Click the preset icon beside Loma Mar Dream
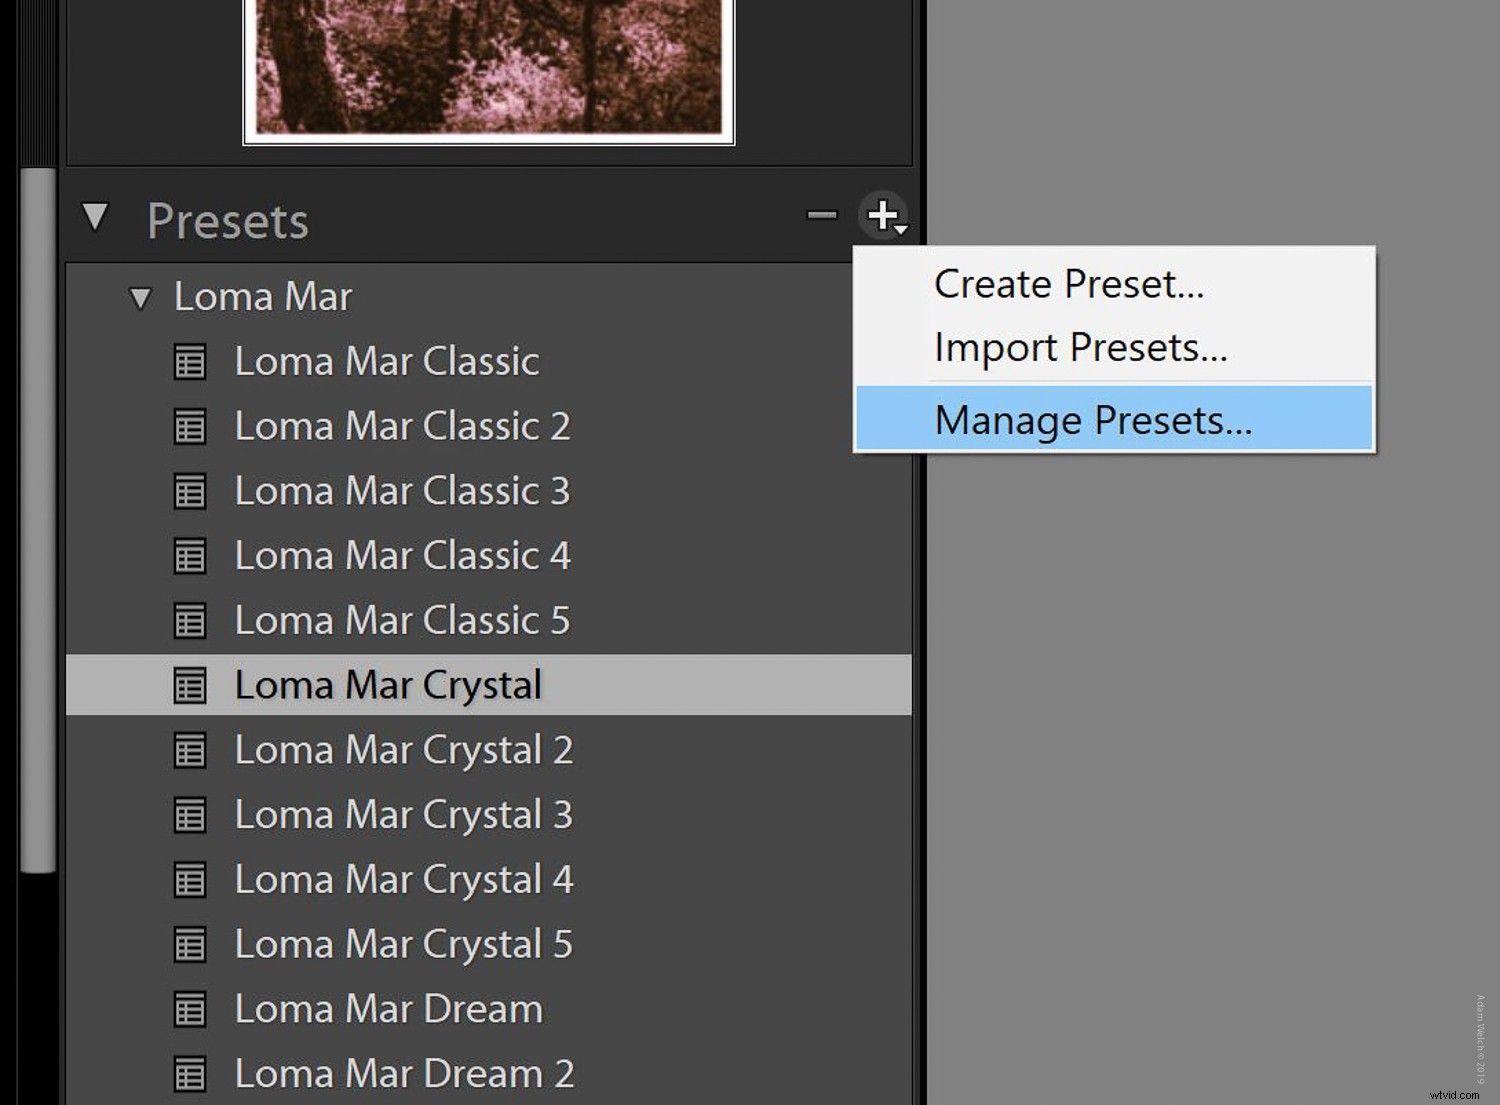 click(x=190, y=1009)
